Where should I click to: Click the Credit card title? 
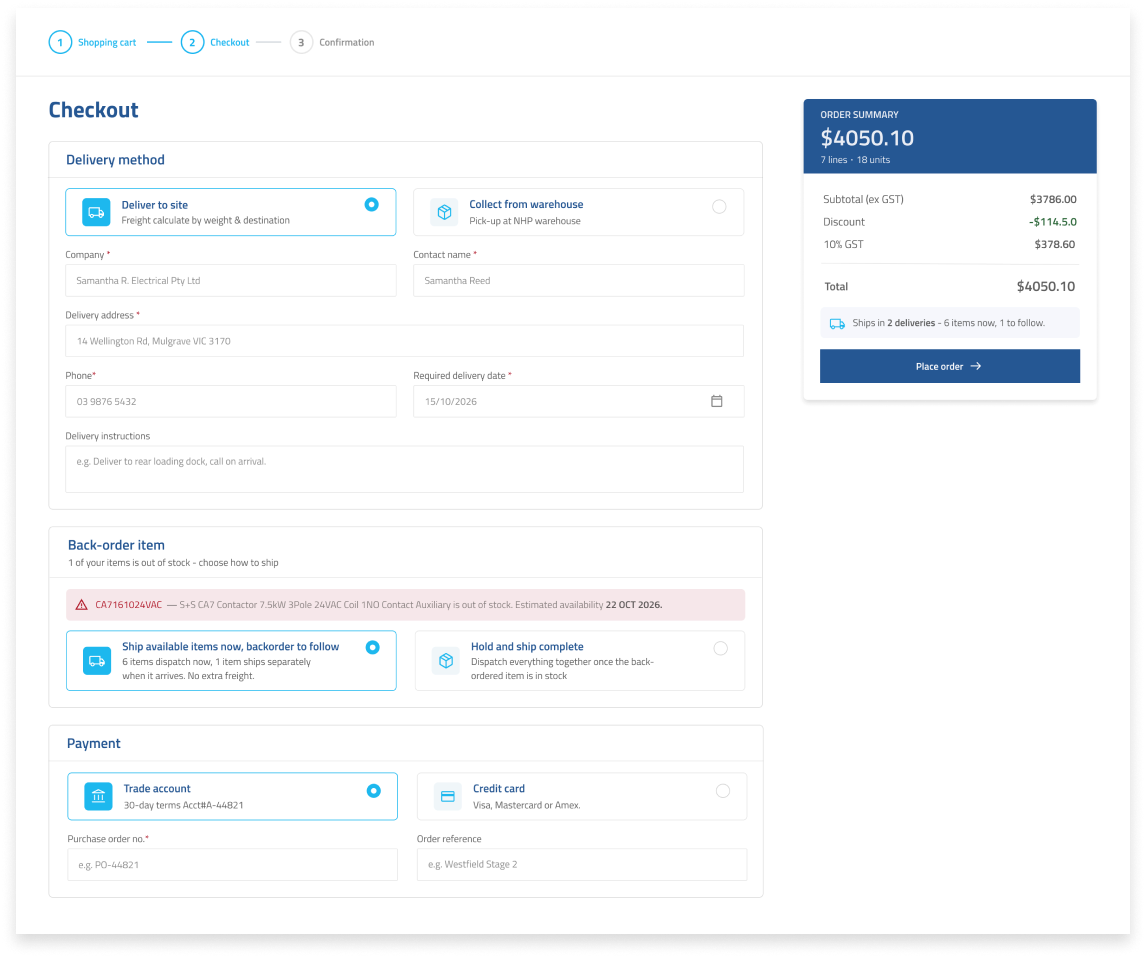498,788
